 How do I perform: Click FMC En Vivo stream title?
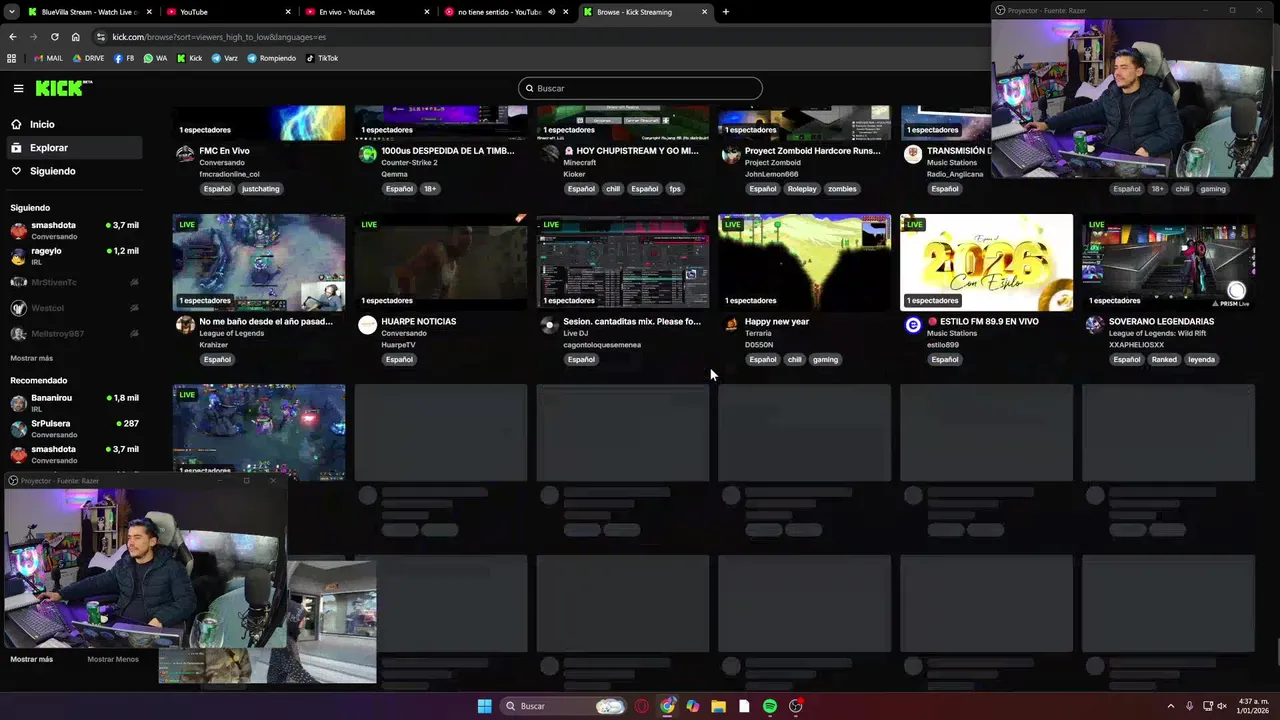click(224, 151)
